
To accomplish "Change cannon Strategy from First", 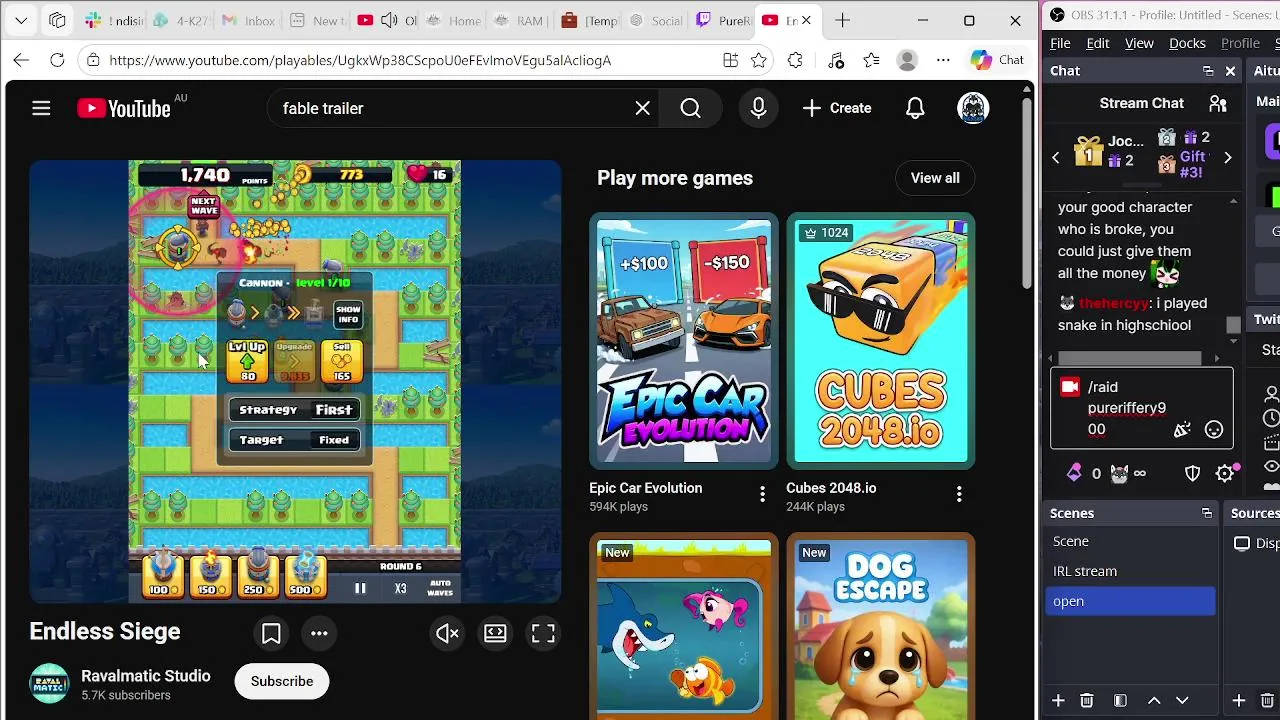I will 295,409.
